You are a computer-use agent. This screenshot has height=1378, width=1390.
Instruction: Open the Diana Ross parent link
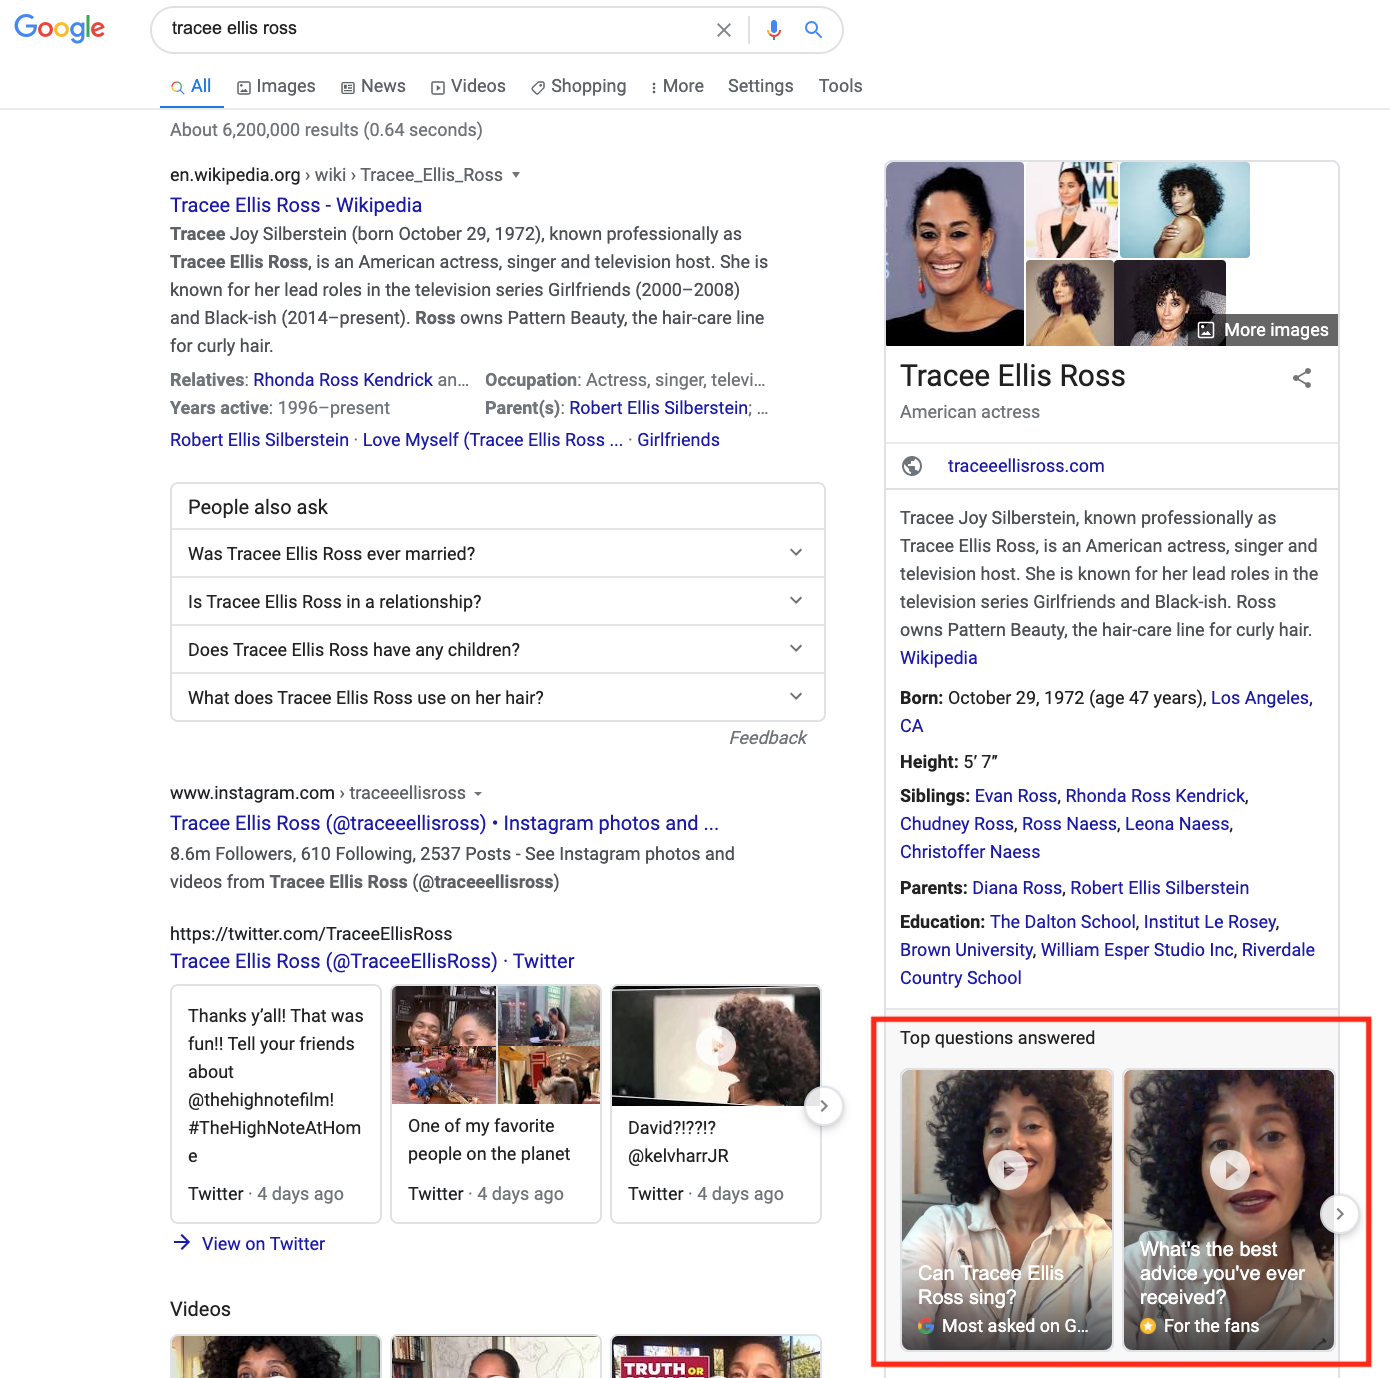click(x=1017, y=888)
